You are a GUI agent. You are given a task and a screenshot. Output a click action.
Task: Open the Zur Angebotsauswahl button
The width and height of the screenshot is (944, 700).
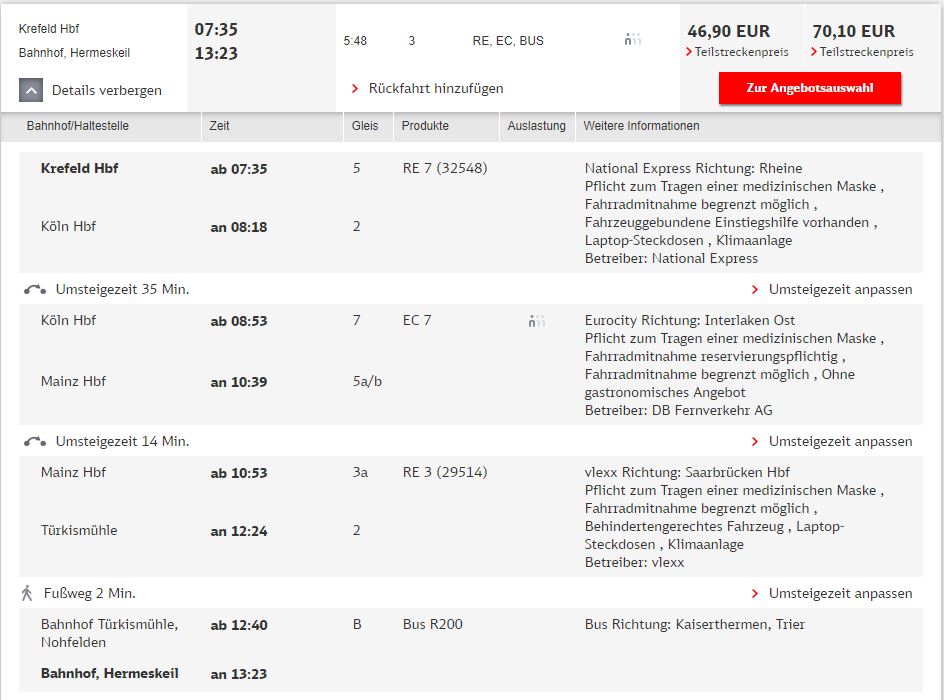[810, 88]
